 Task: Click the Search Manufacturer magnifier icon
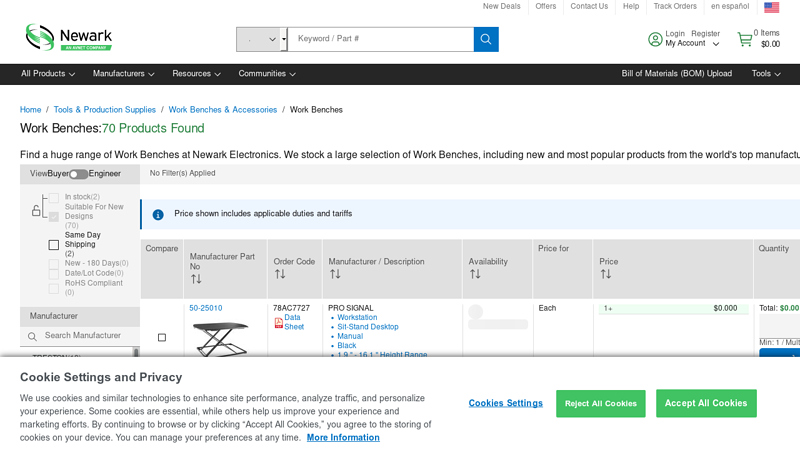[32, 336]
